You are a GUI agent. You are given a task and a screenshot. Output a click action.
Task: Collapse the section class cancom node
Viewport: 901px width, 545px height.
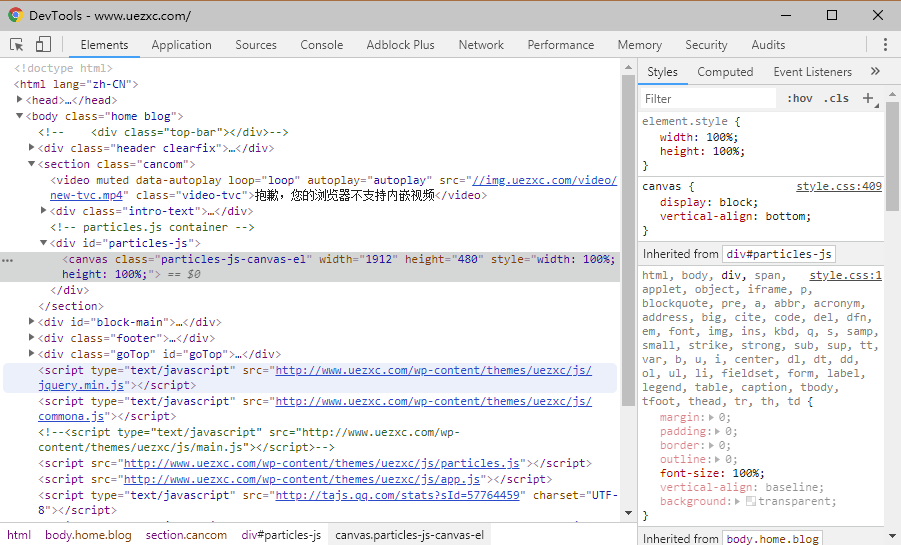click(x=32, y=165)
